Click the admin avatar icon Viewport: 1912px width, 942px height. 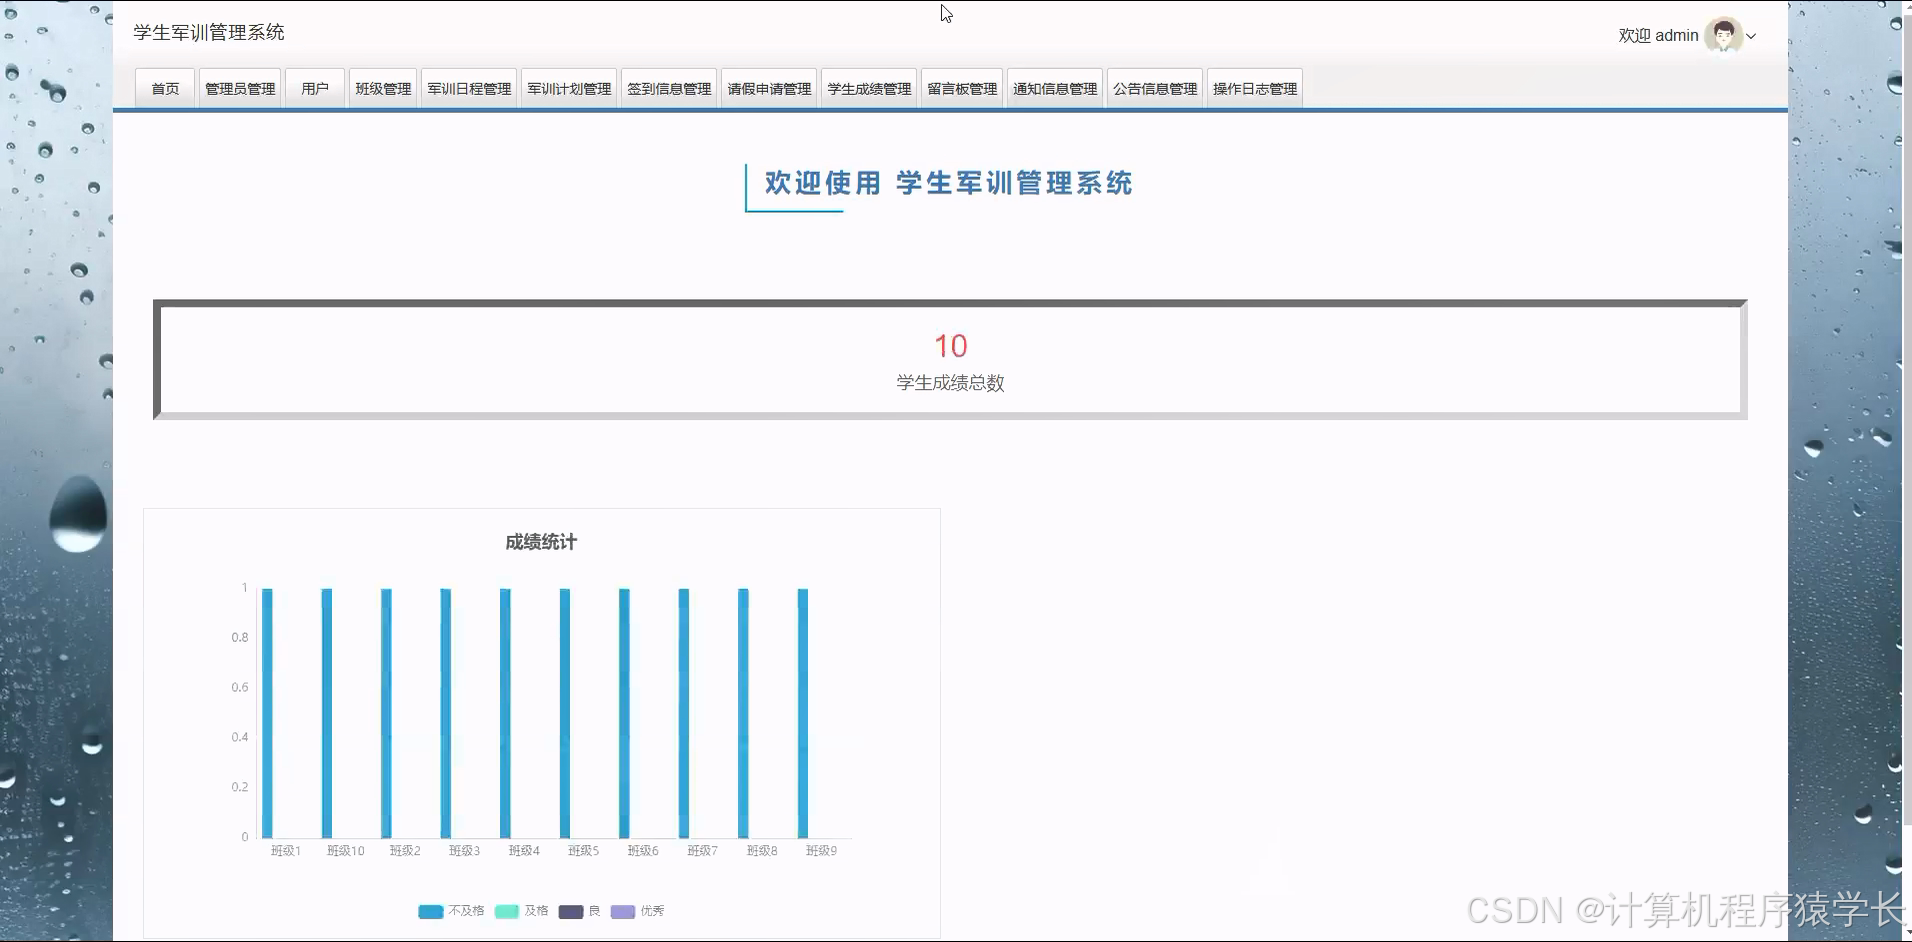pos(1723,36)
